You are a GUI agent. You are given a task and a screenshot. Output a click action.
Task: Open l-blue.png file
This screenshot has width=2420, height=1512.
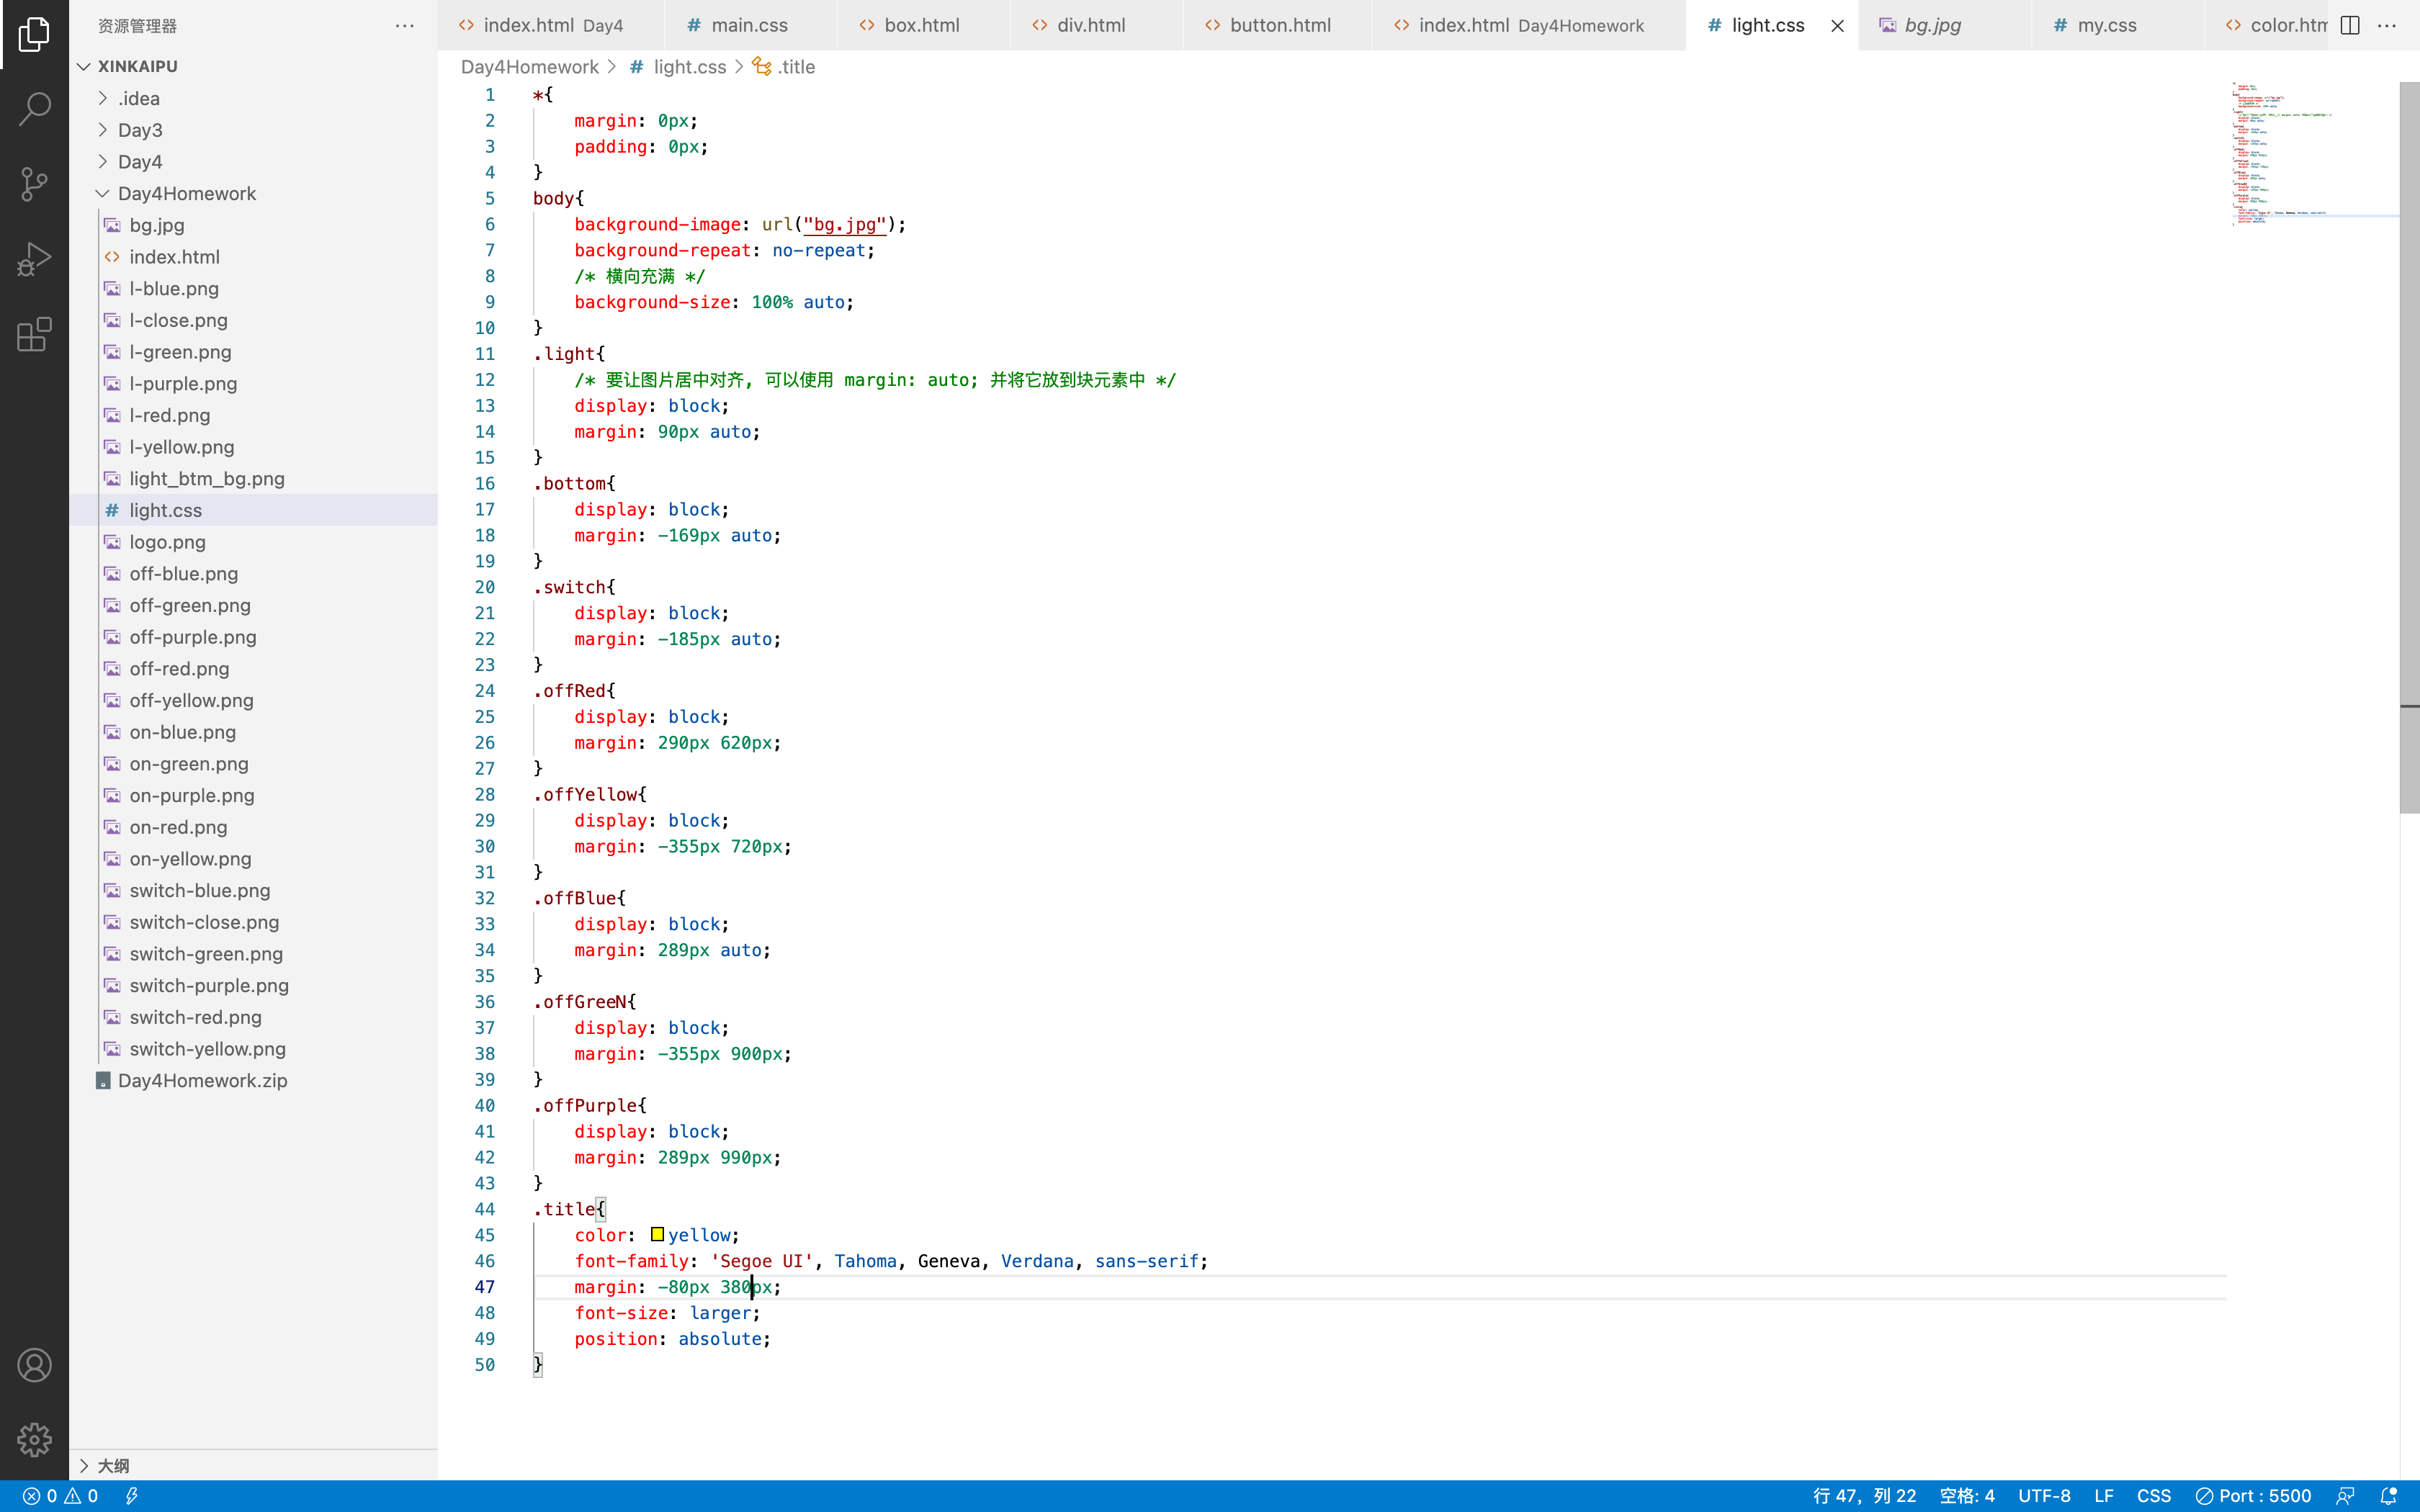click(x=174, y=289)
